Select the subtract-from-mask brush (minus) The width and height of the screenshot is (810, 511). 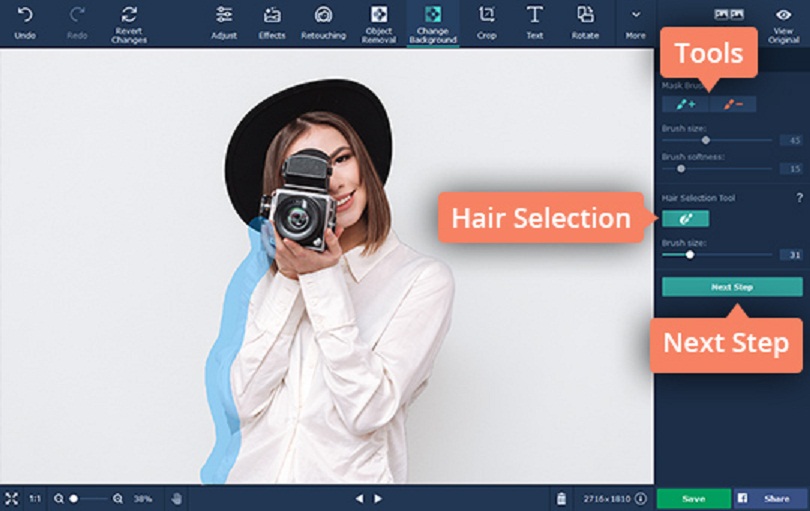click(x=733, y=104)
